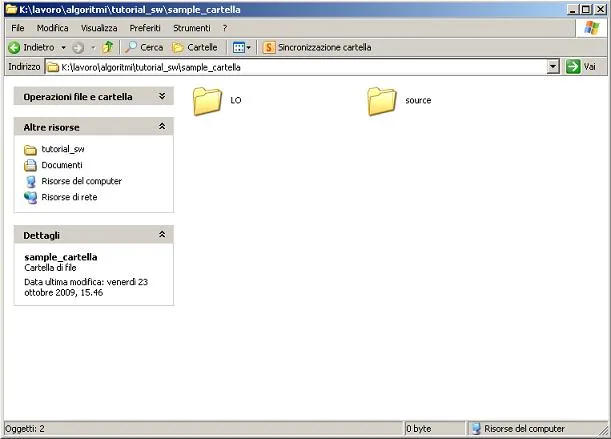Screen dimensions: 611x439
Task: Go up one folder level icon
Action: (108, 47)
